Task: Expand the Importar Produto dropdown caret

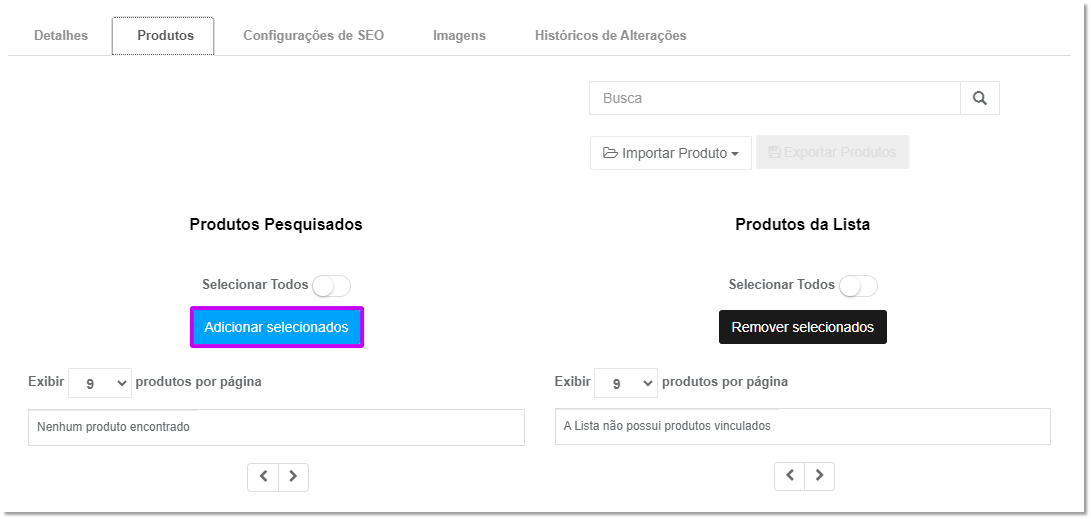Action: 735,154
